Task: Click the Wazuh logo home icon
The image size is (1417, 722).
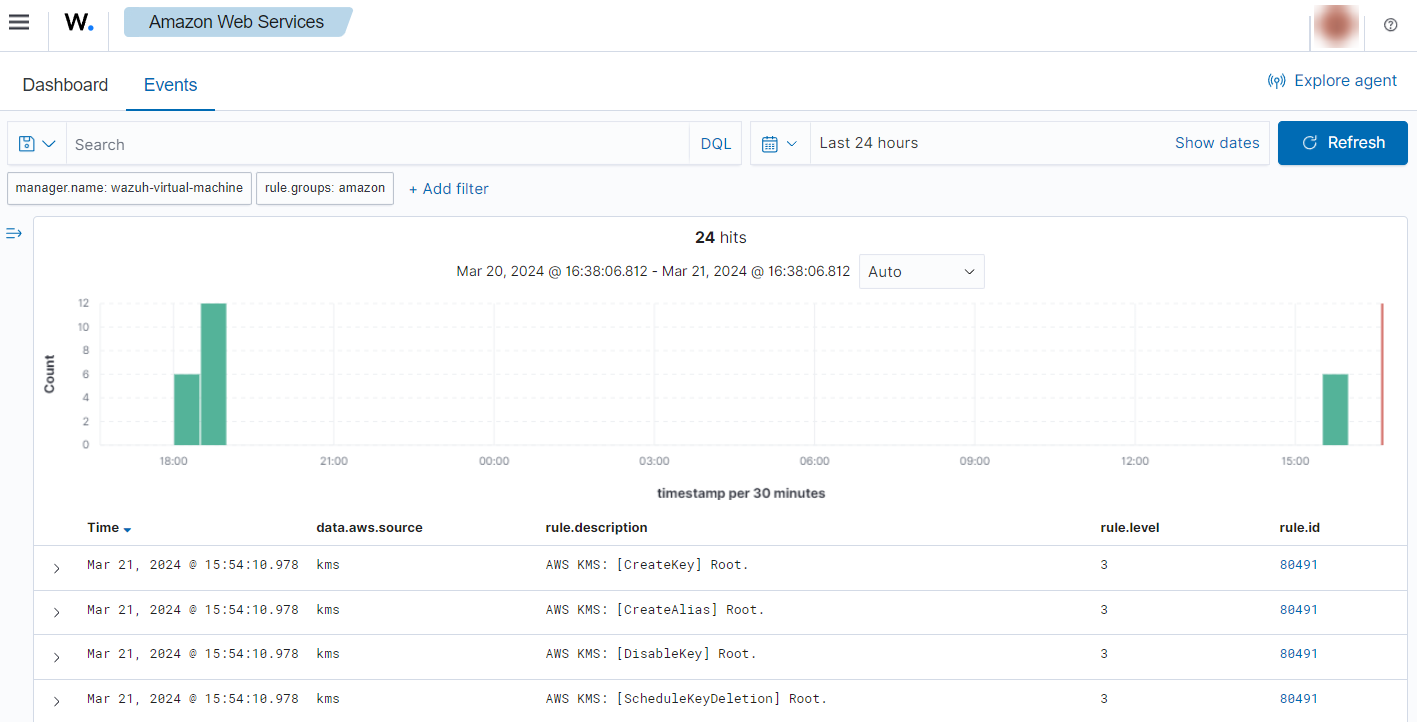Action: coord(79,23)
